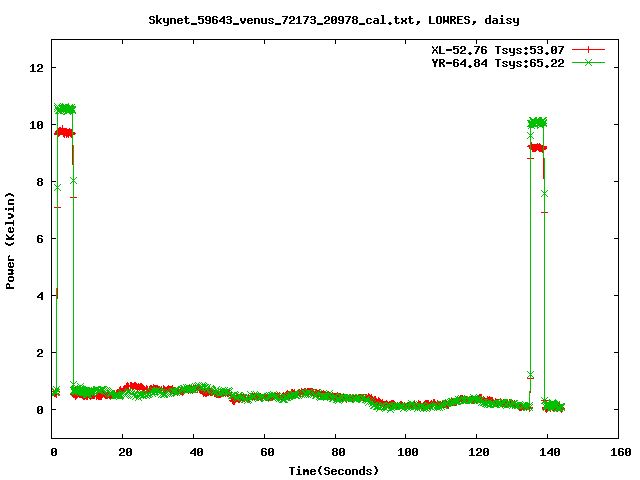Click the x-axis tick label 160
This screenshot has width=640, height=480.
(621, 452)
